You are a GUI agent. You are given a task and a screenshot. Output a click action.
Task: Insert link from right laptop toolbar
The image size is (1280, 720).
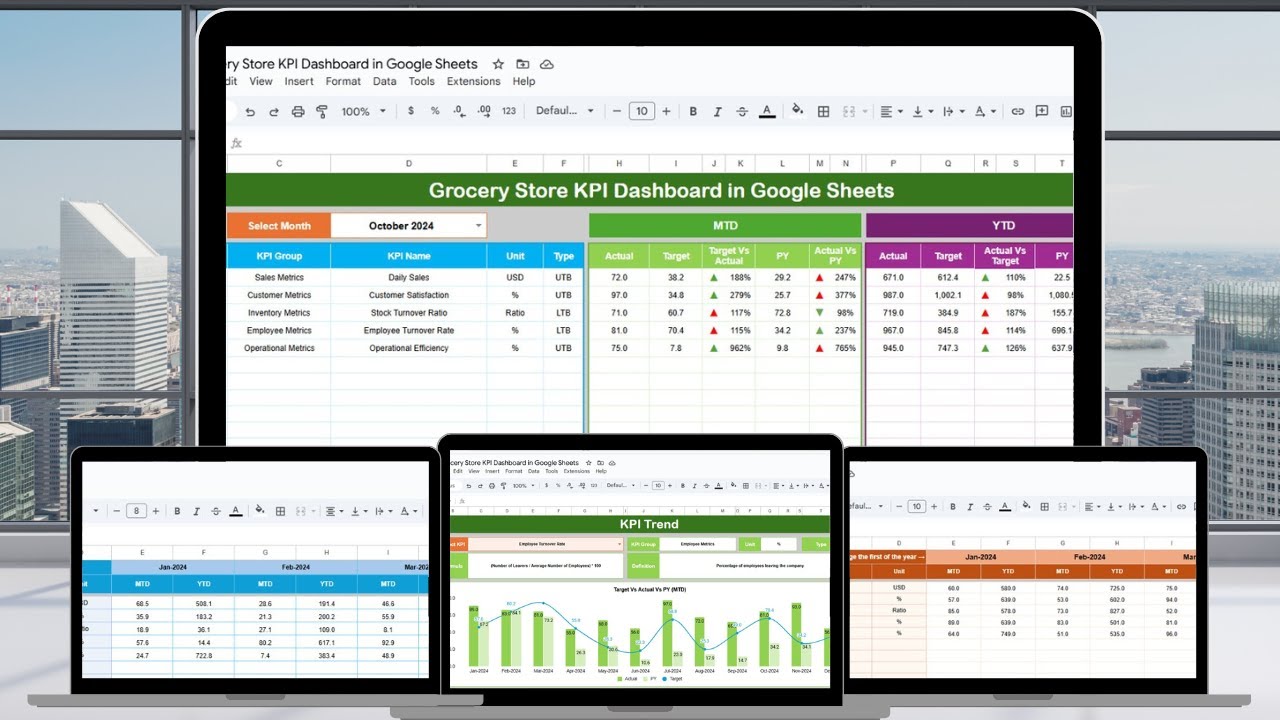[x=1181, y=507]
